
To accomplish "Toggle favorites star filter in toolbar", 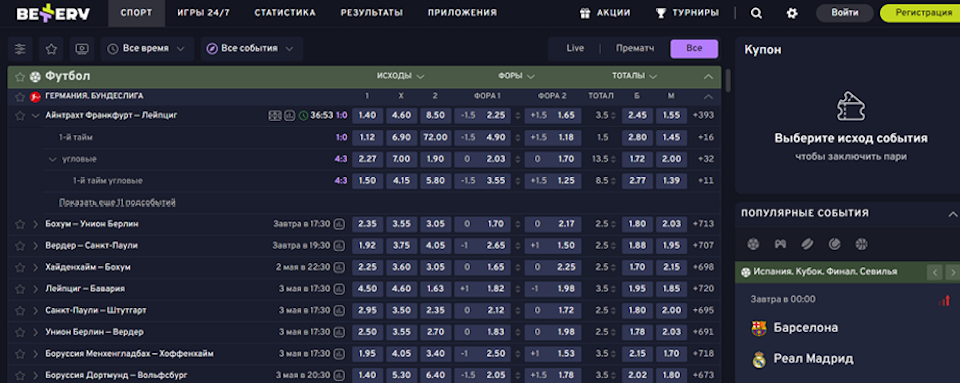I will pos(51,49).
